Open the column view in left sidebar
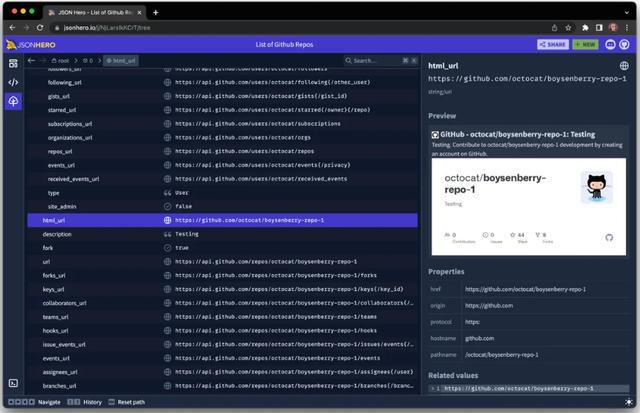640x413 pixels. 13,63
